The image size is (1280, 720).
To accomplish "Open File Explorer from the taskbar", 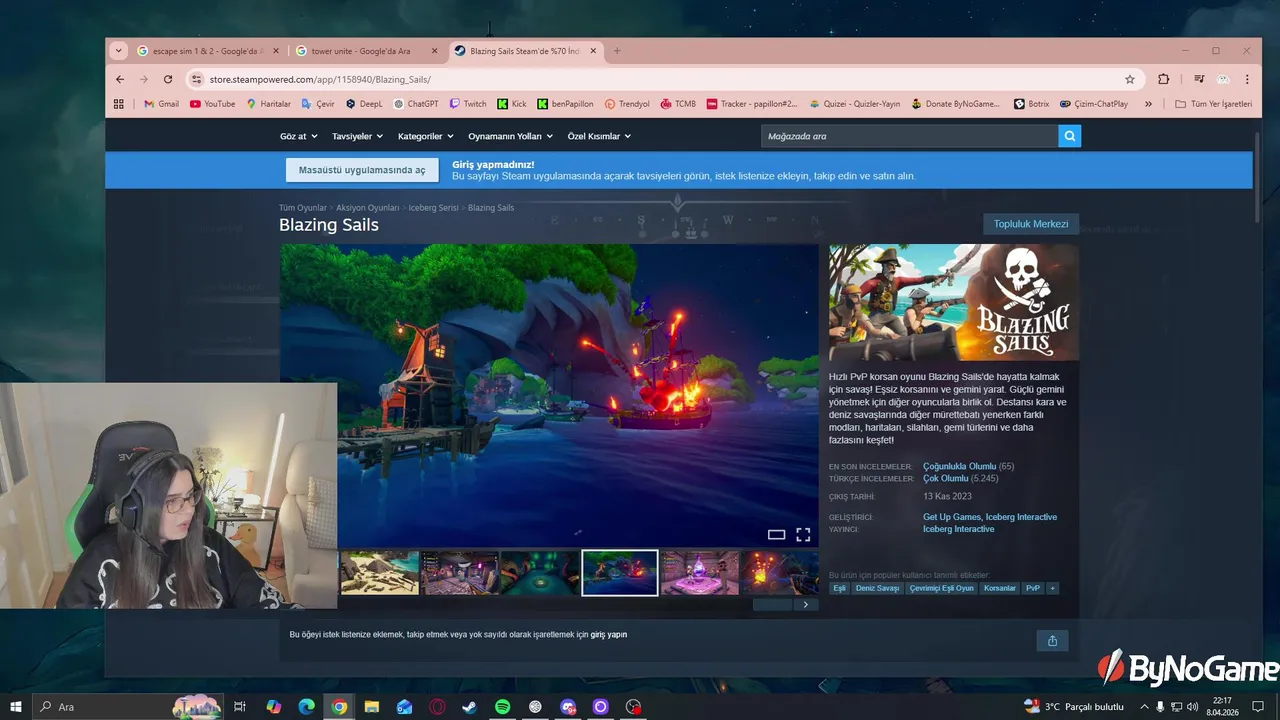I will point(371,707).
